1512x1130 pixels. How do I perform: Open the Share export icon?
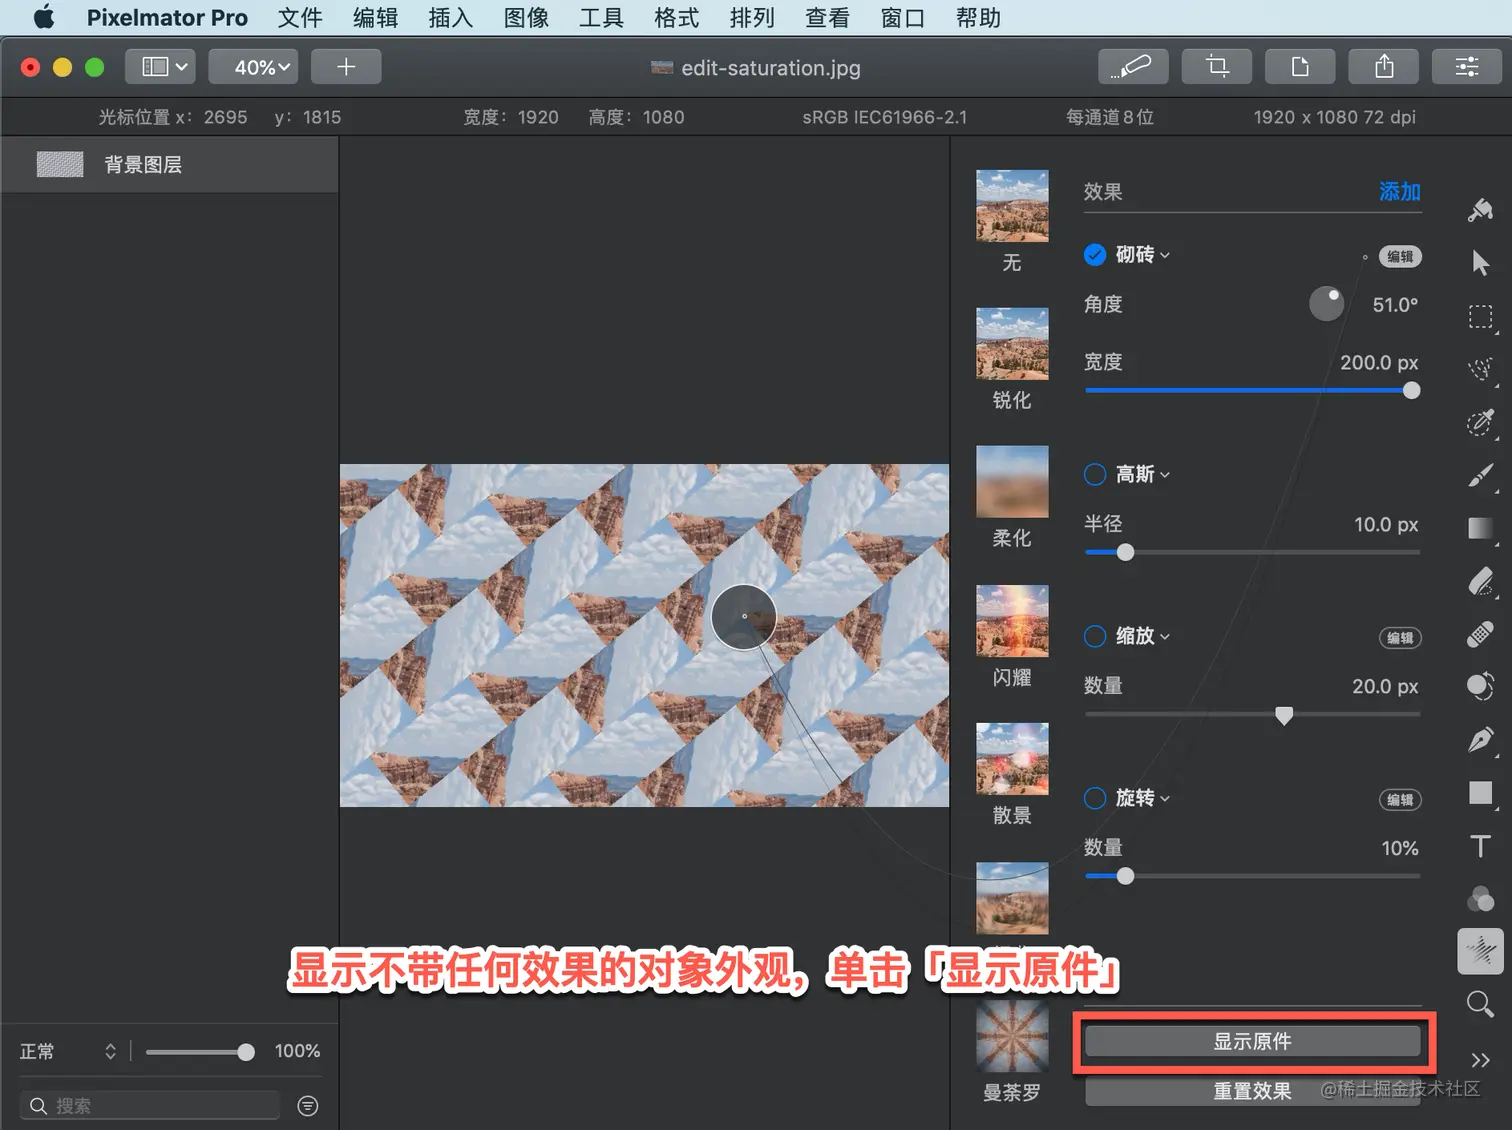[1384, 67]
